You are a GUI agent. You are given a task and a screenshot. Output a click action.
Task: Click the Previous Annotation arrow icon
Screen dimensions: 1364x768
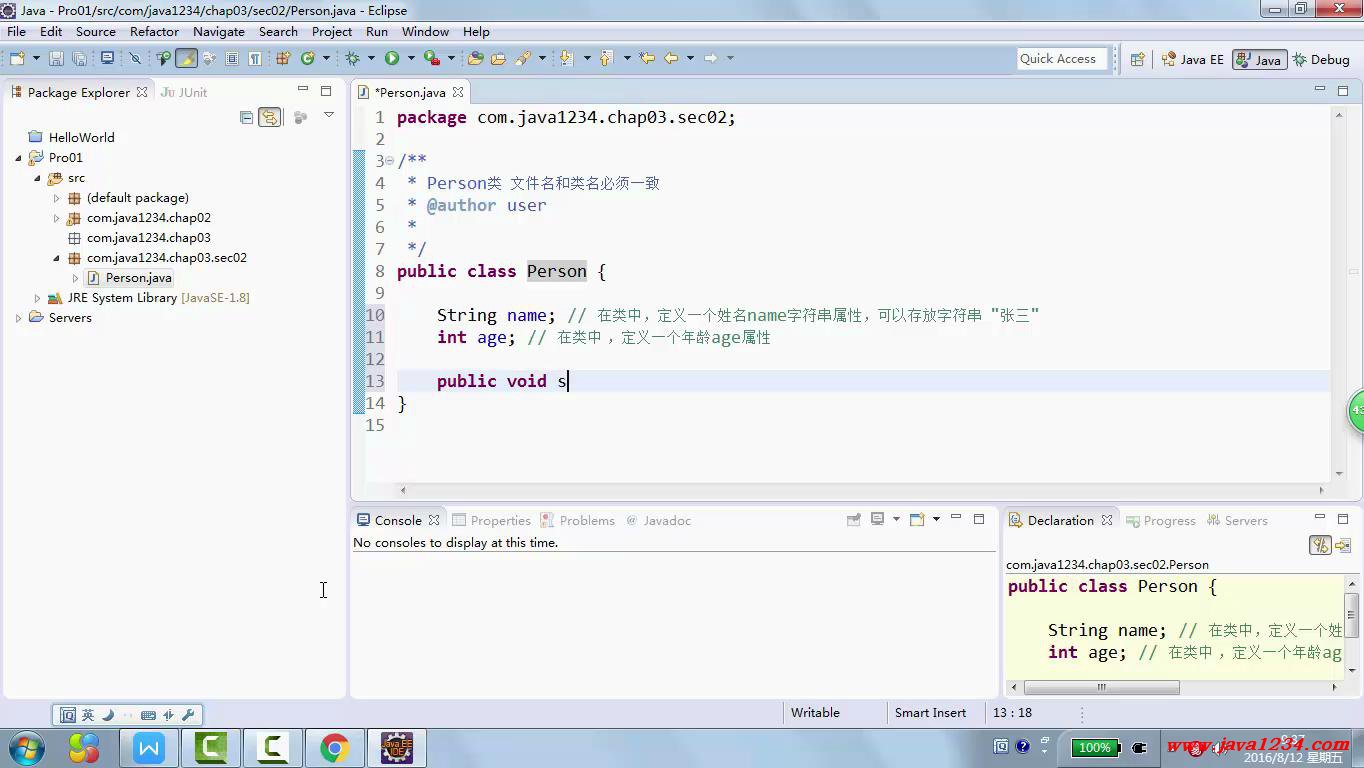click(x=606, y=59)
